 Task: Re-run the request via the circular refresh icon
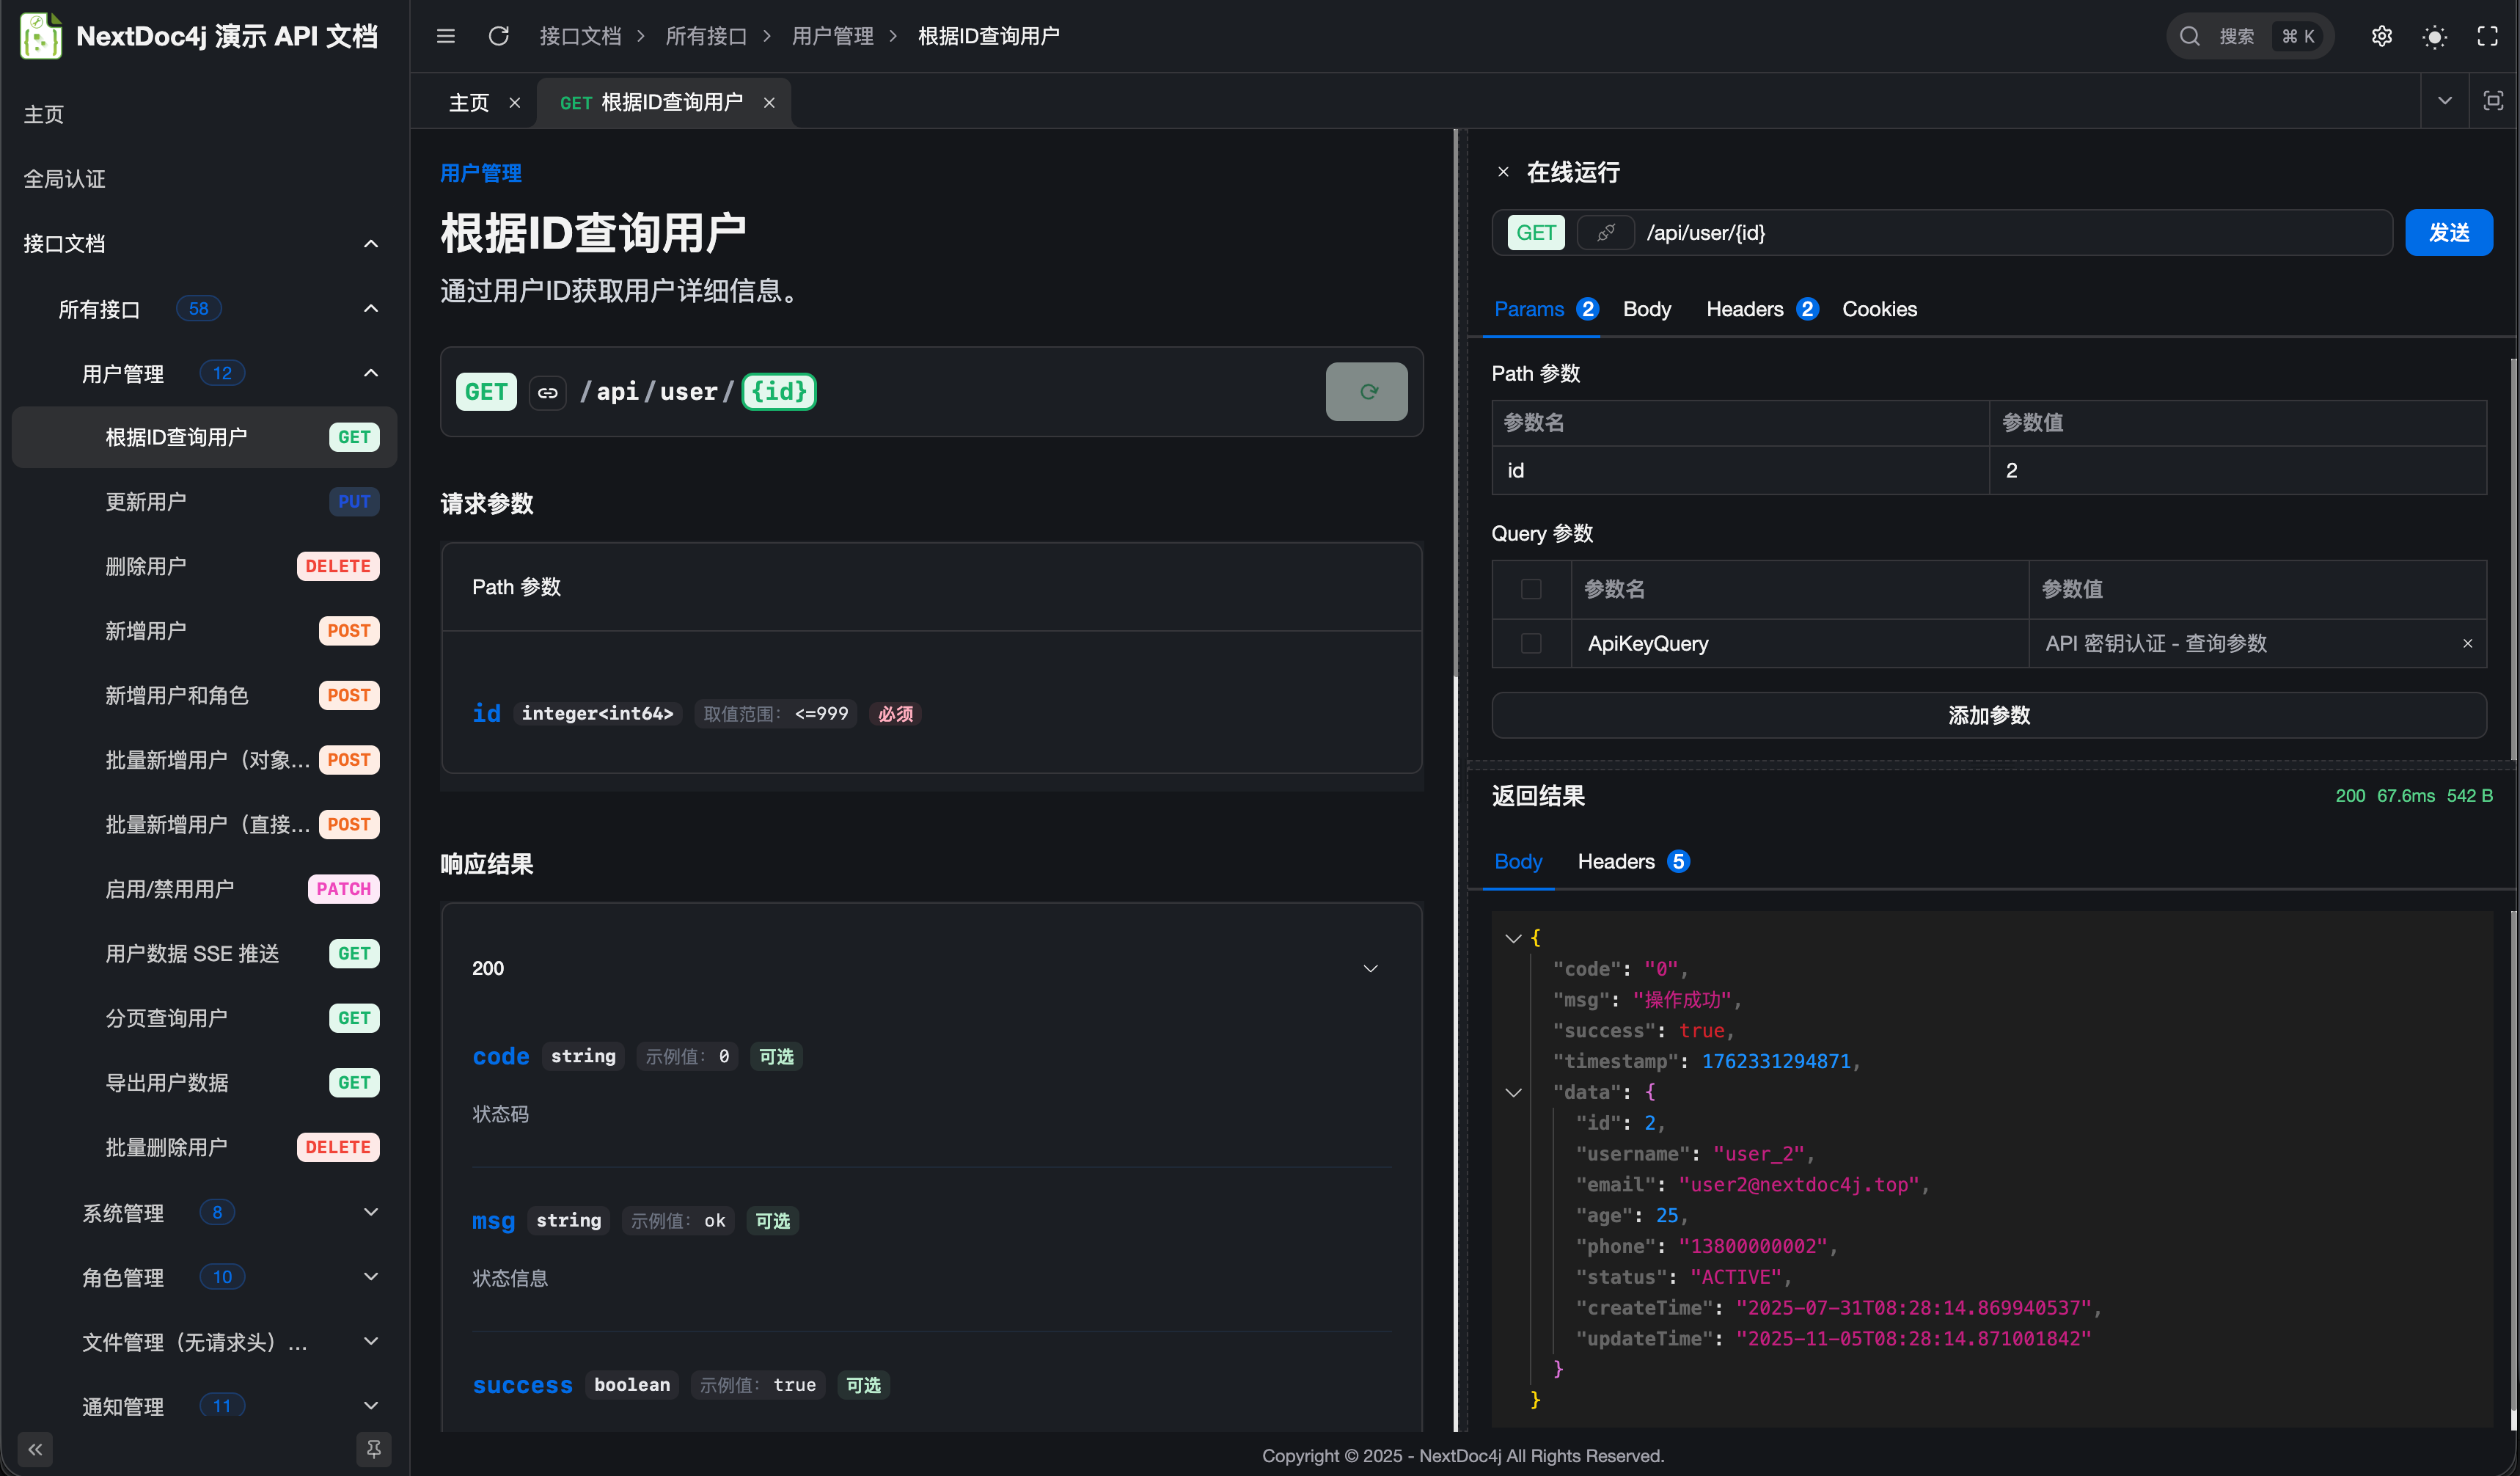[1367, 391]
